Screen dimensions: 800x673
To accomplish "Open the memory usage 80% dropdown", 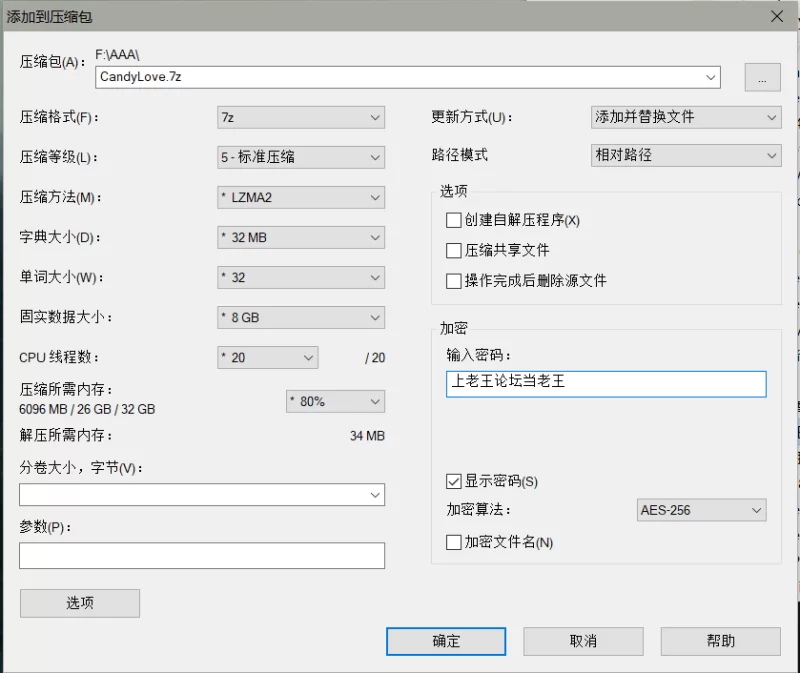I will coord(335,402).
